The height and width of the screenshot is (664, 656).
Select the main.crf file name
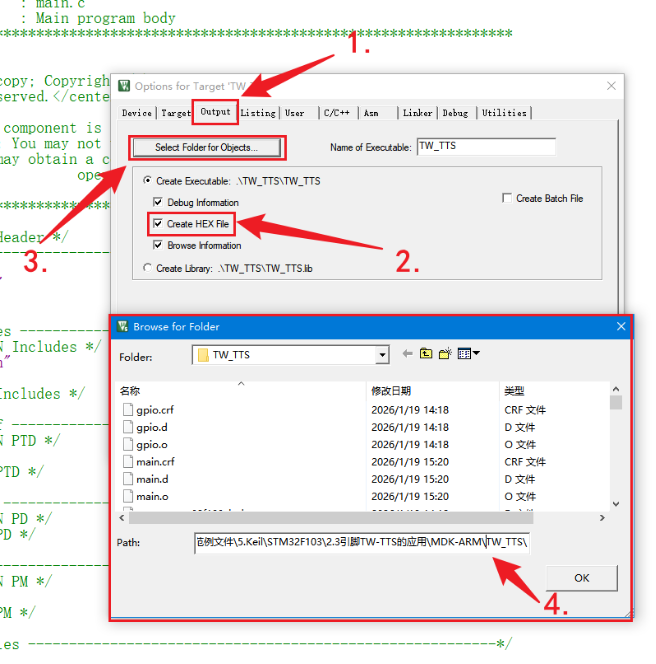pos(155,462)
